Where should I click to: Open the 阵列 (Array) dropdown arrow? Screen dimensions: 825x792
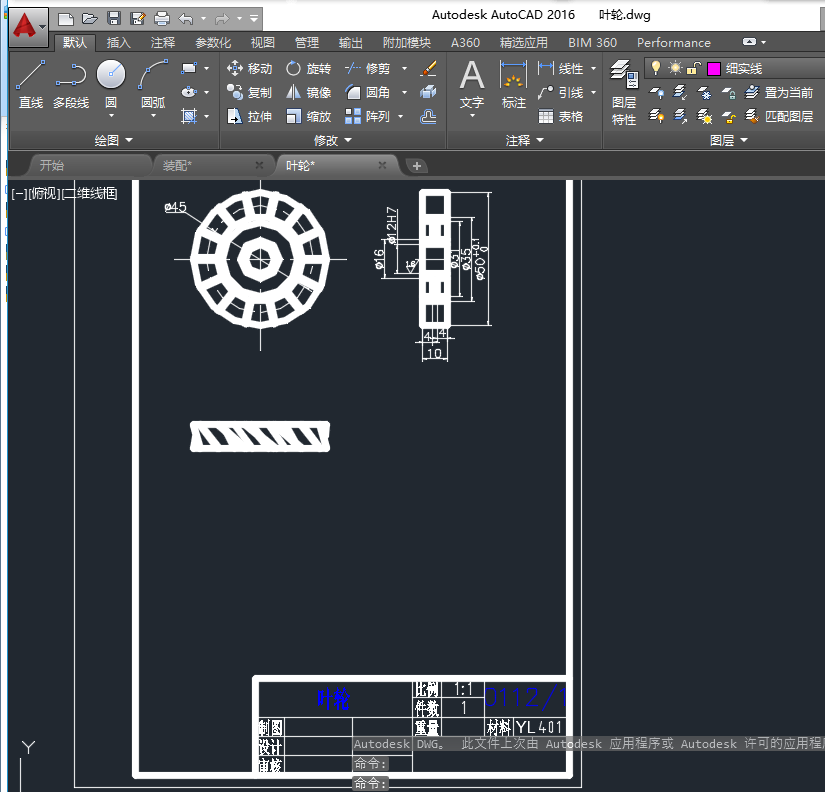[x=401, y=116]
